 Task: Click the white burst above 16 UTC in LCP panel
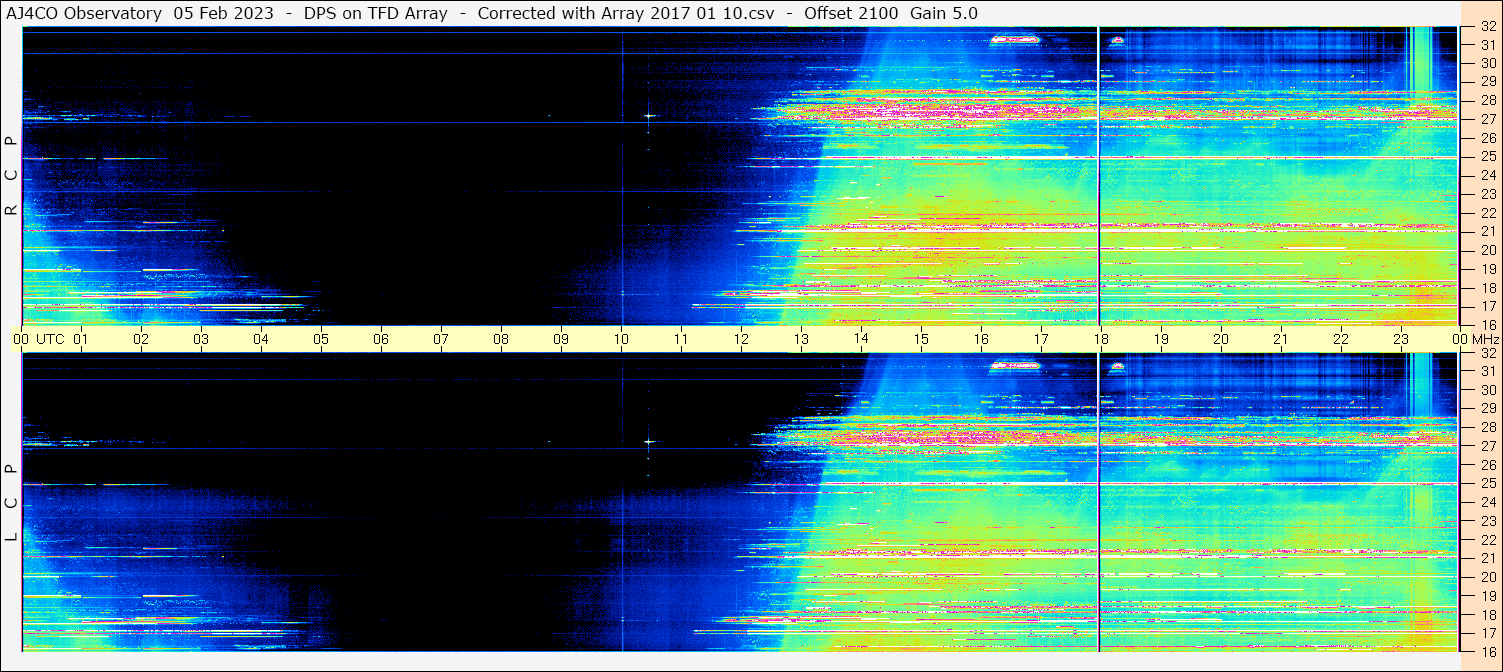pyautogui.click(x=1014, y=366)
